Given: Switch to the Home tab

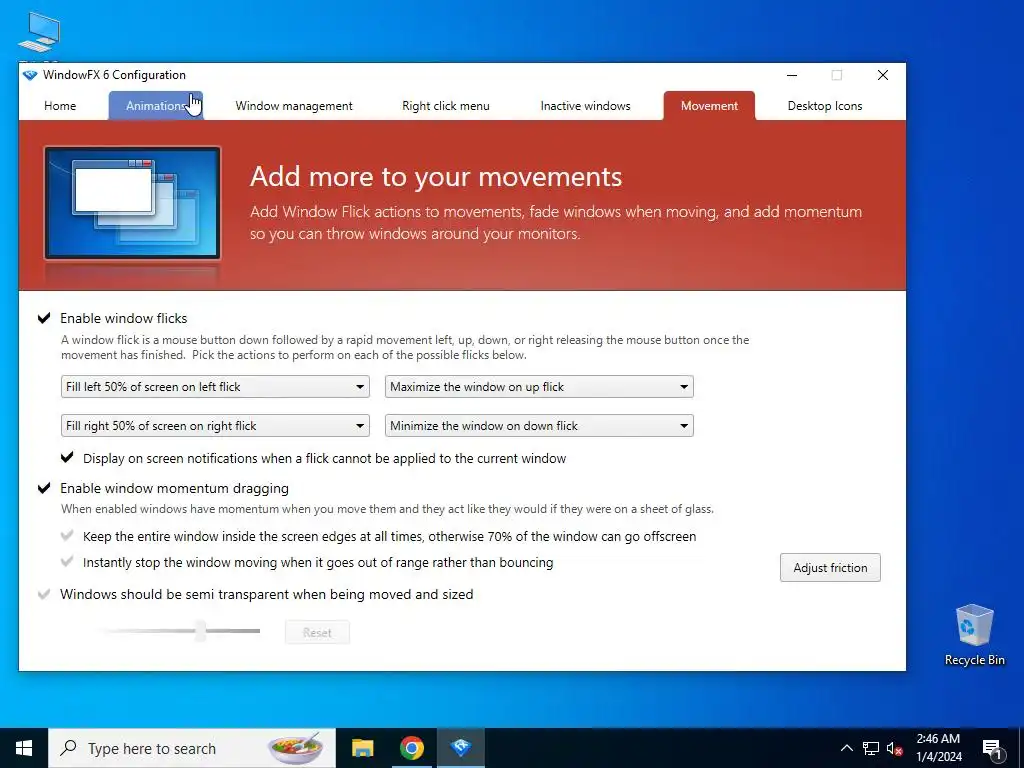Looking at the screenshot, I should pyautogui.click(x=60, y=106).
